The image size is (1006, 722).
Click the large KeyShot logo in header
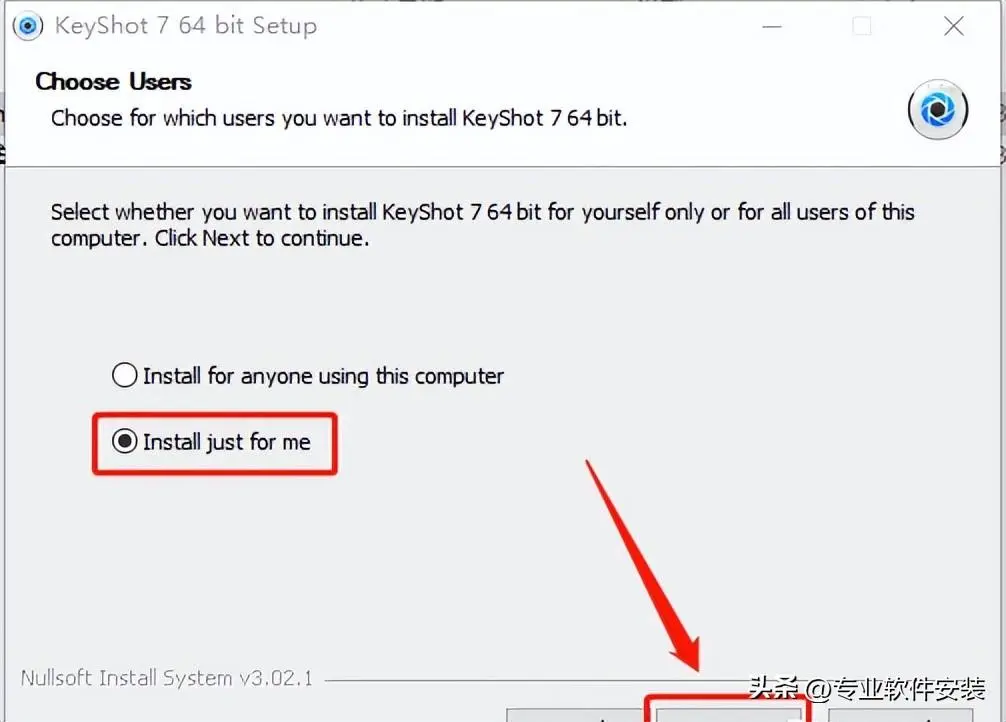937,110
